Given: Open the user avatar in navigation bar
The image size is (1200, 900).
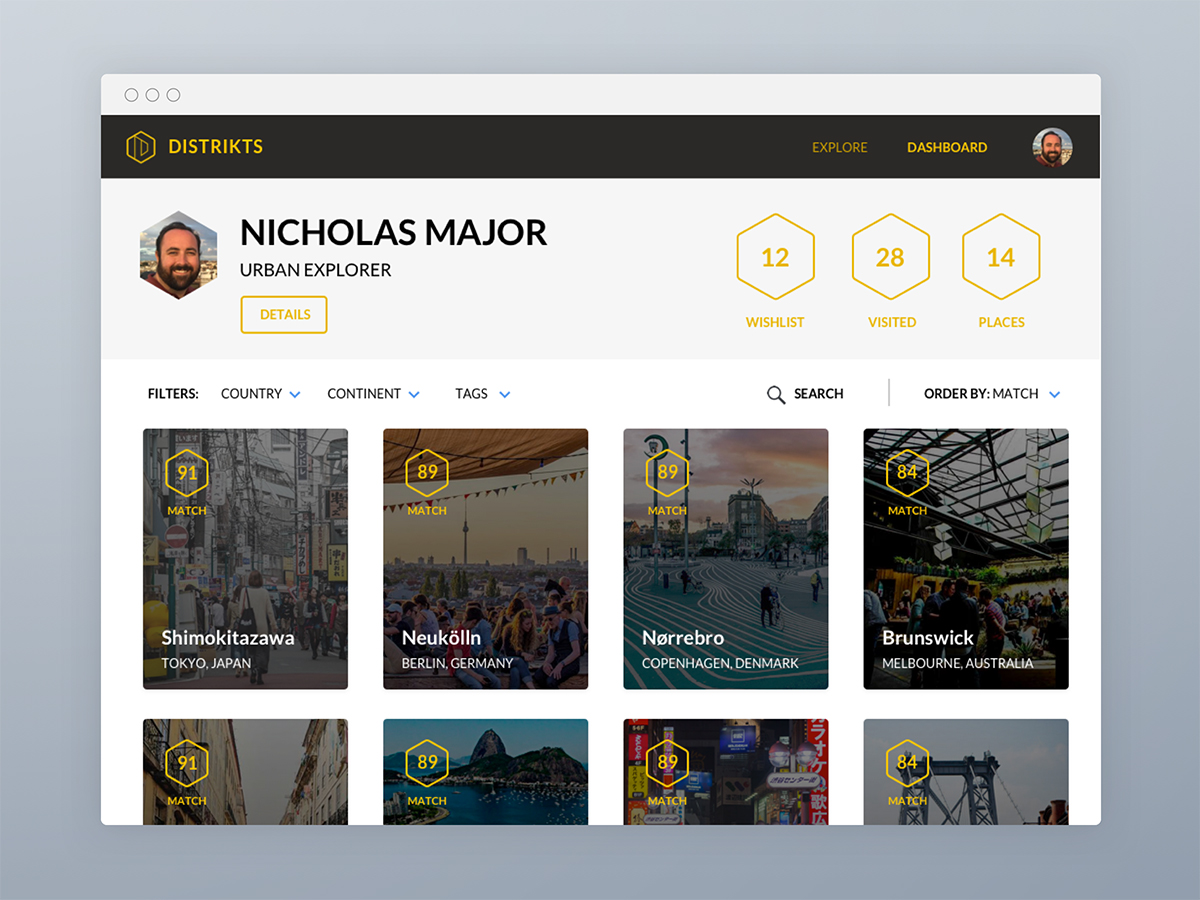Looking at the screenshot, I should click(x=1052, y=147).
